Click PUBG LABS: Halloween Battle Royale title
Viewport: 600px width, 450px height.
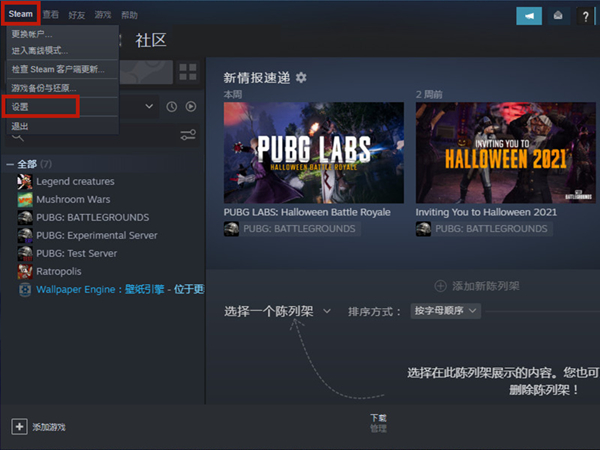pyautogui.click(x=307, y=212)
